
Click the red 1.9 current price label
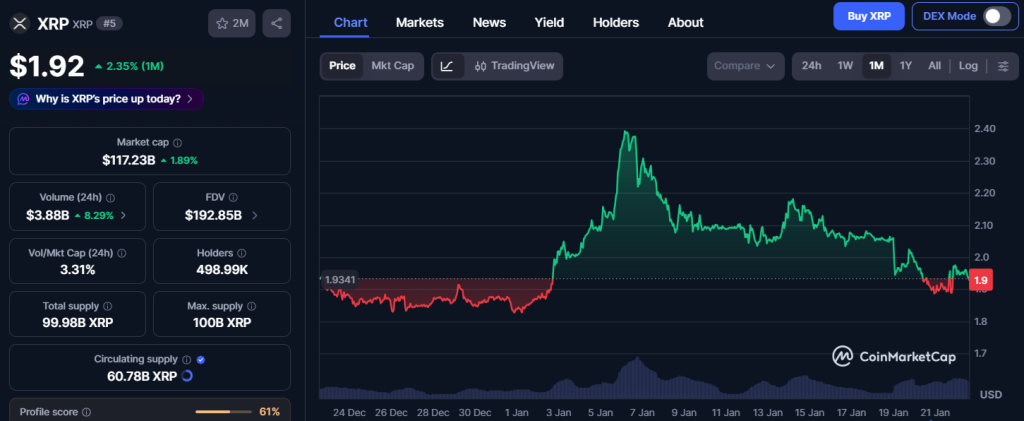pos(982,279)
